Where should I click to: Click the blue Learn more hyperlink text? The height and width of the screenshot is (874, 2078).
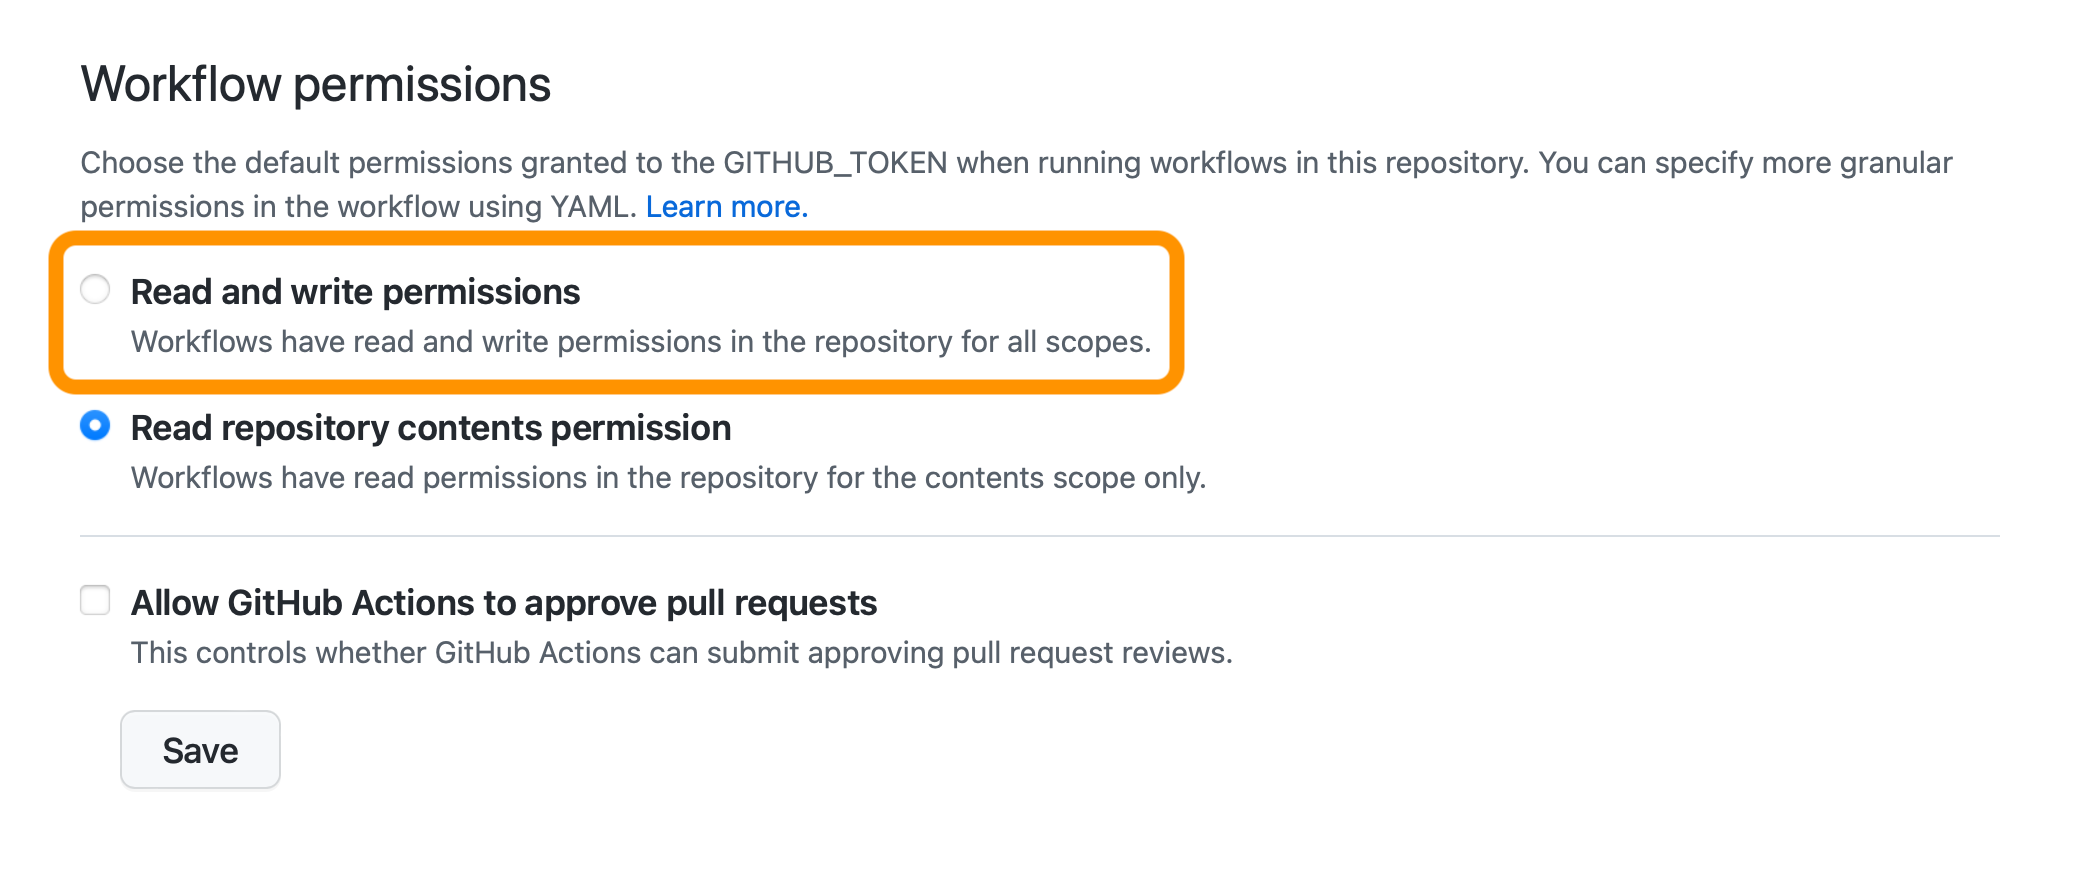click(727, 206)
